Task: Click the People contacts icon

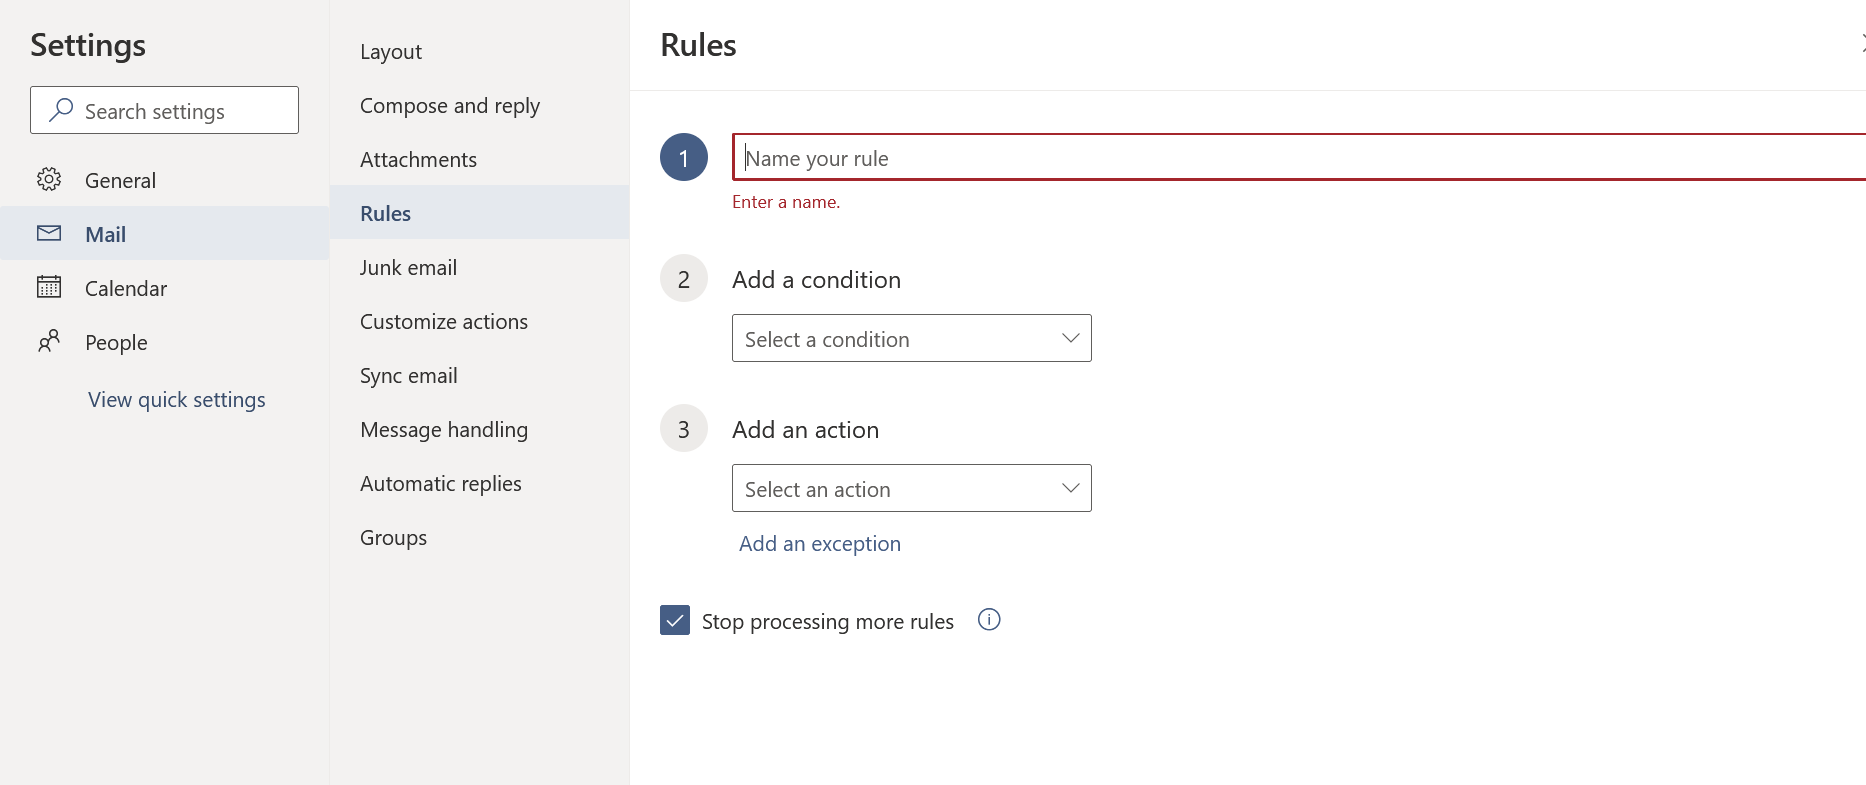Action: [x=49, y=342]
